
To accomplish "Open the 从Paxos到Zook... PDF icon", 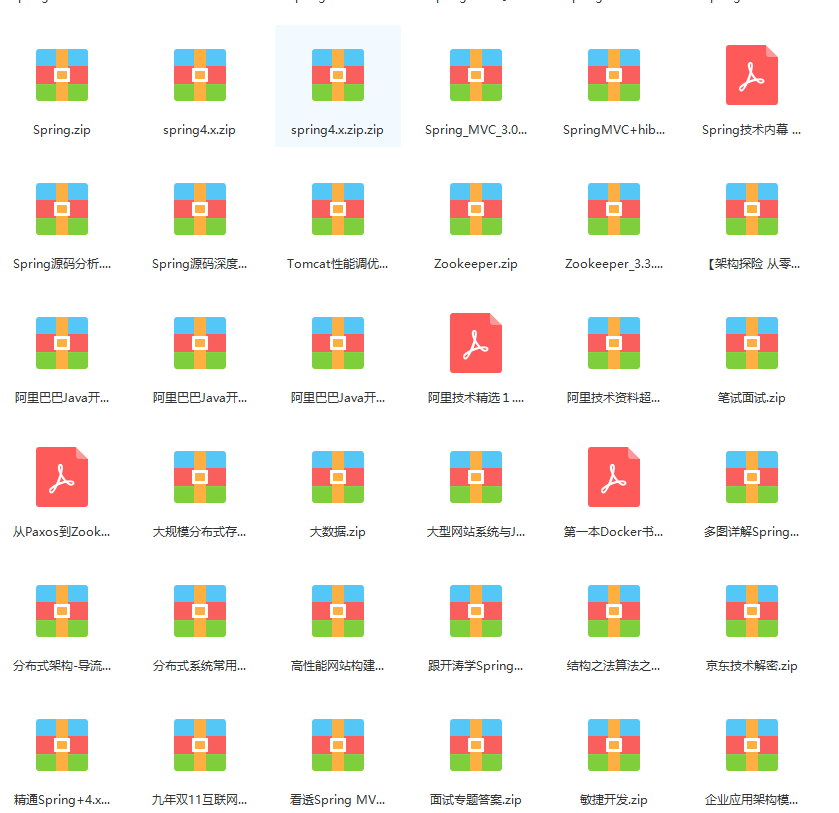I will pos(62,477).
